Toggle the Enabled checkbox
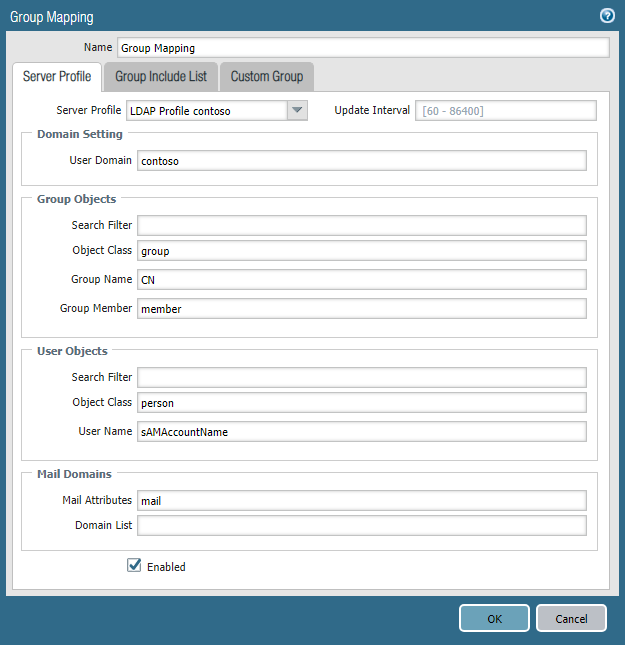Image resolution: width=625 pixels, height=645 pixels. pyautogui.click(x=134, y=565)
